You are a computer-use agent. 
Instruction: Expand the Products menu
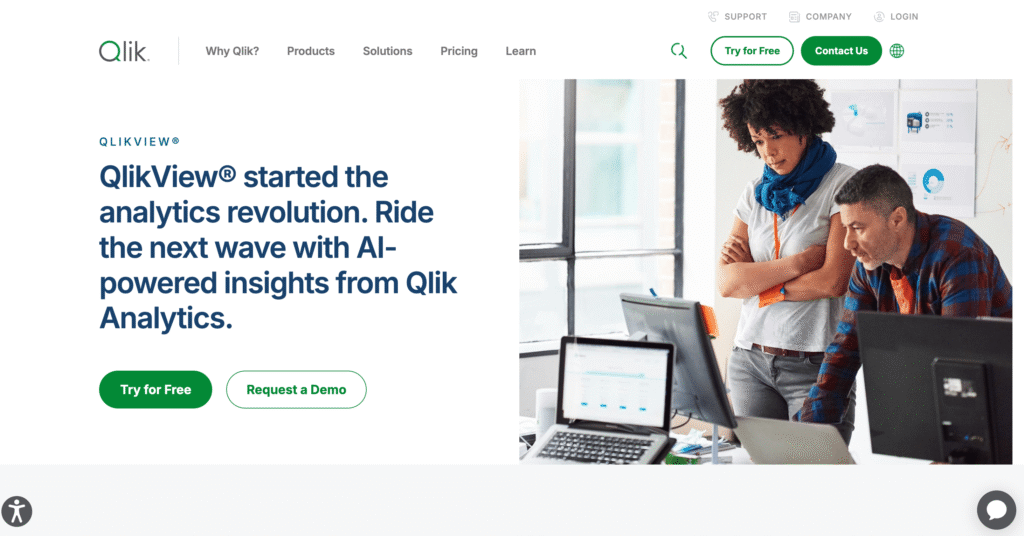click(x=311, y=51)
